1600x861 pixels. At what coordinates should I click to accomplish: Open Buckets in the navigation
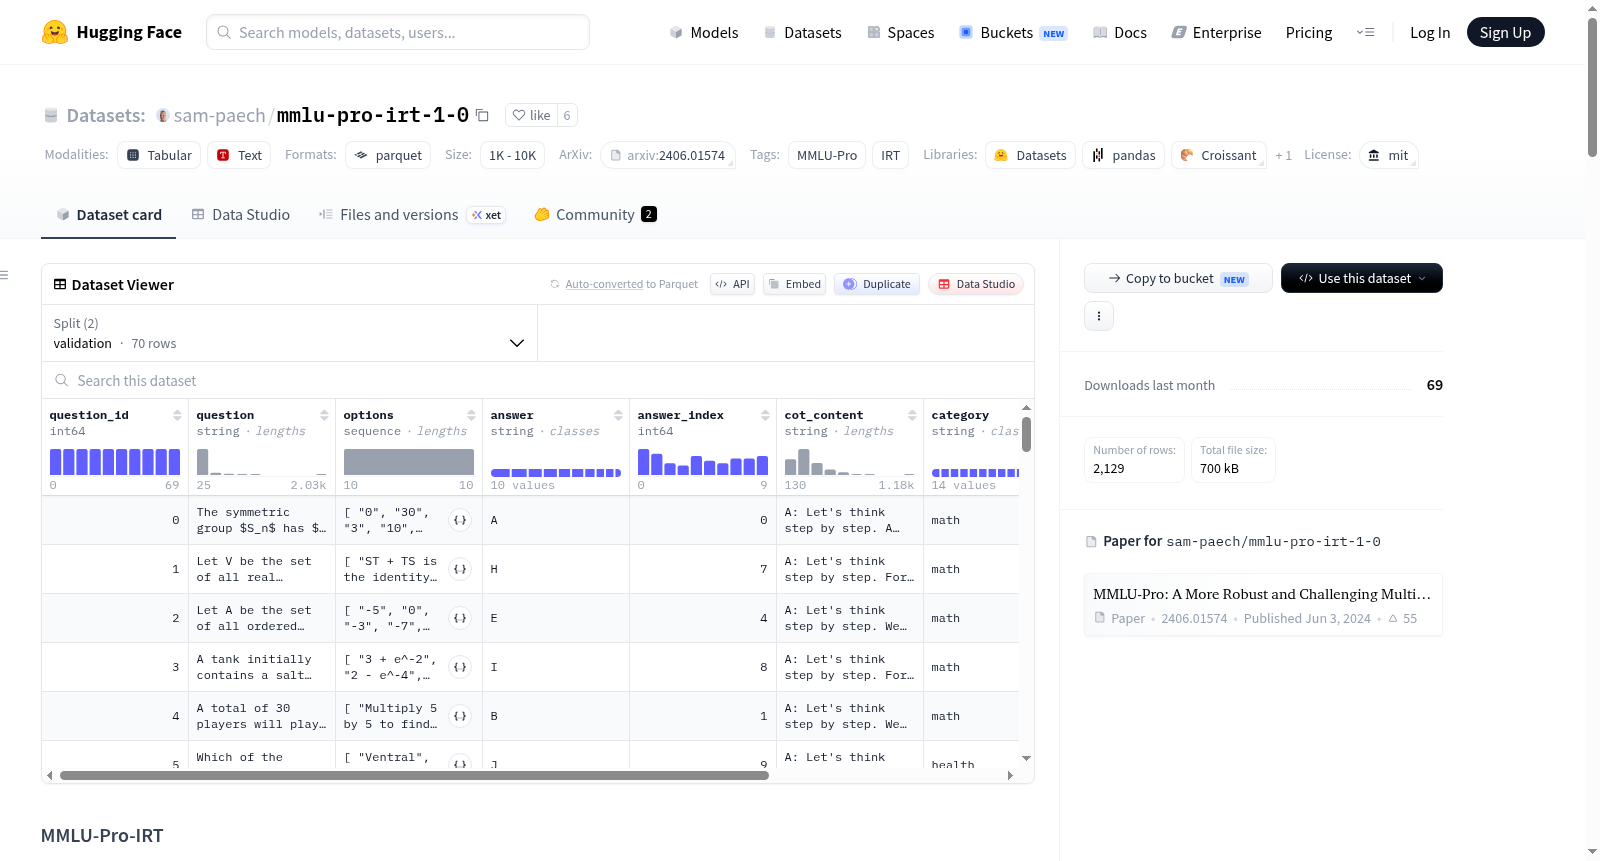tap(1013, 32)
